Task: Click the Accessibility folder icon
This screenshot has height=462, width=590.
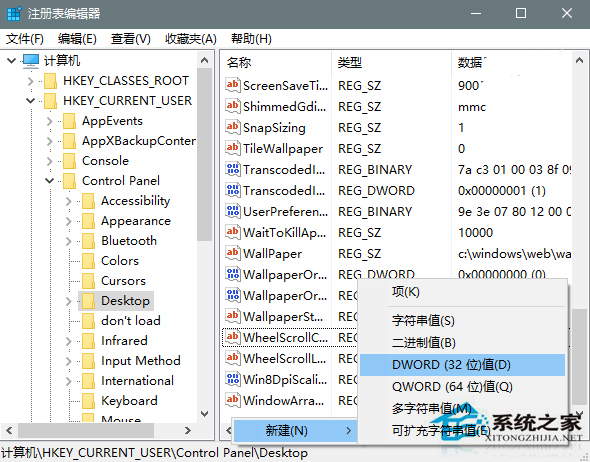Action: click(x=88, y=201)
